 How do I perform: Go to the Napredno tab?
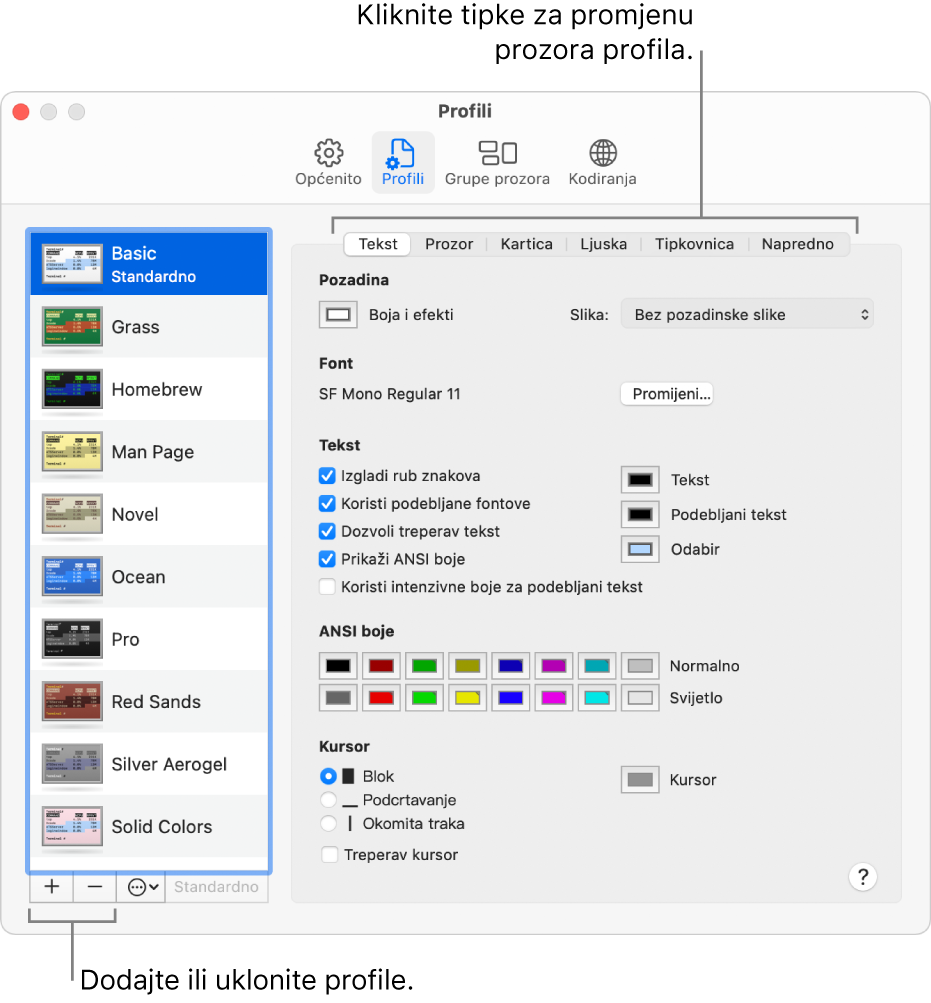[797, 244]
